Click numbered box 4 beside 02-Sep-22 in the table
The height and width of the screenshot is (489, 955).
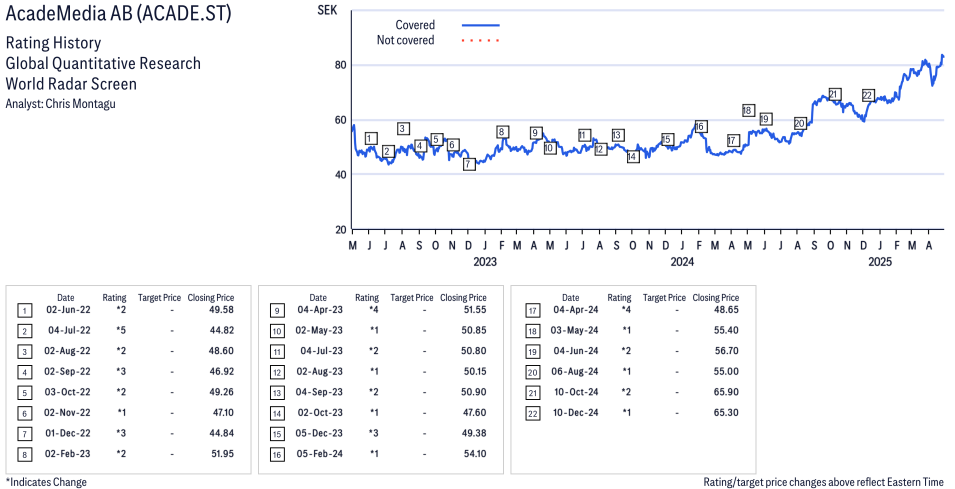tap(24, 373)
